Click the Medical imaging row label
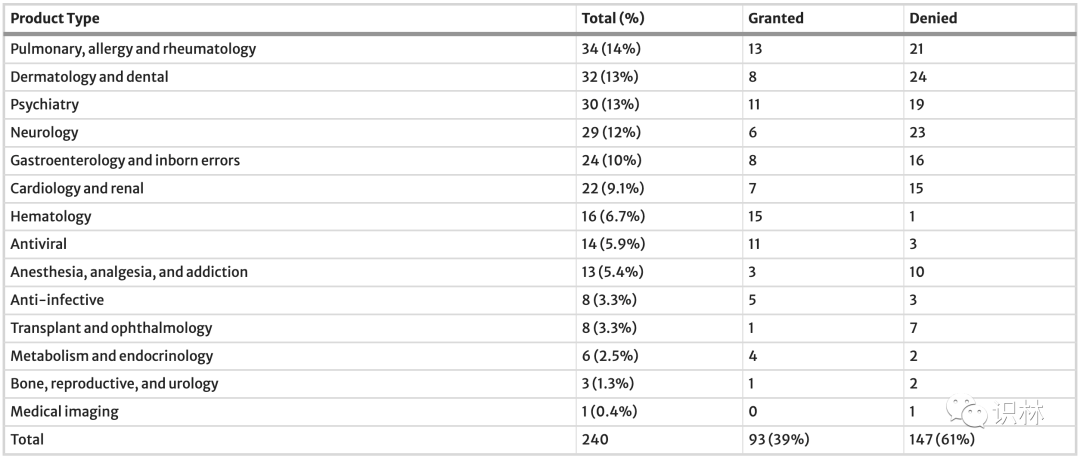The width and height of the screenshot is (1080, 460). tap(64, 411)
